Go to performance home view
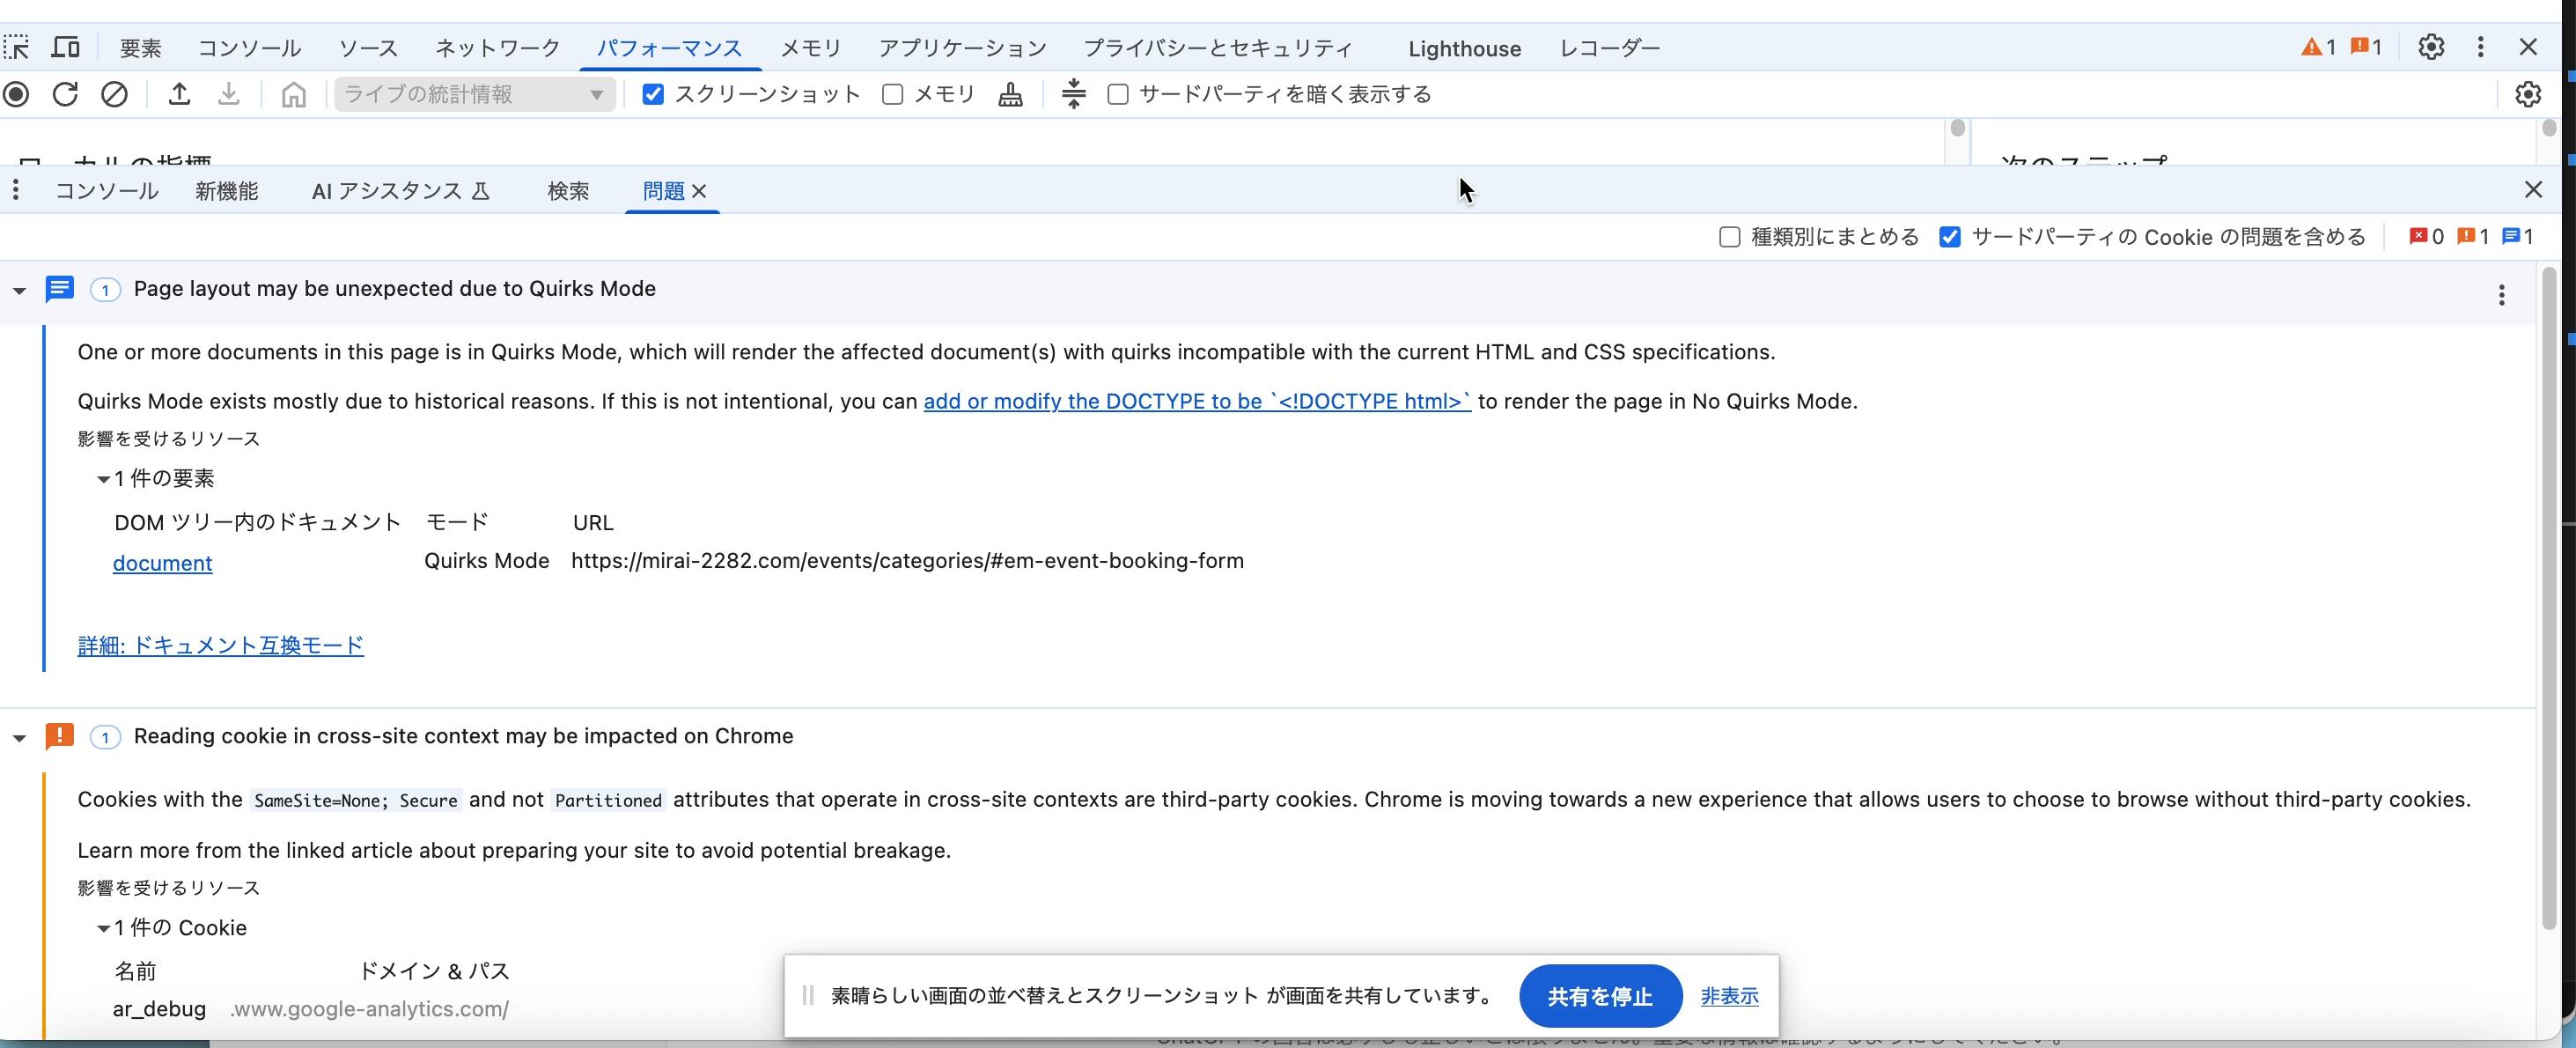Image resolution: width=2576 pixels, height=1048 pixels. click(x=293, y=94)
